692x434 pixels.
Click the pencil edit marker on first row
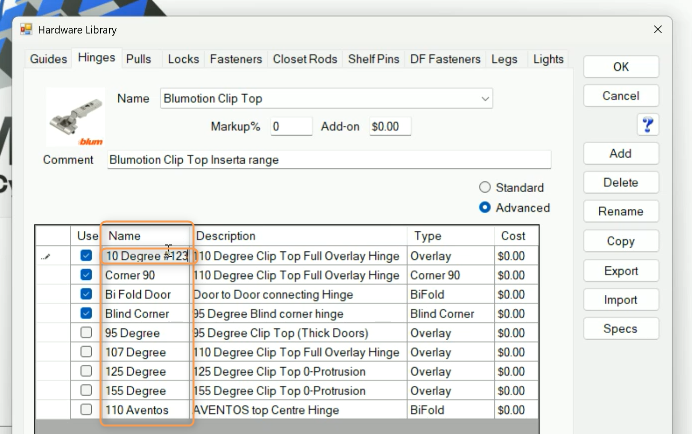pos(45,256)
